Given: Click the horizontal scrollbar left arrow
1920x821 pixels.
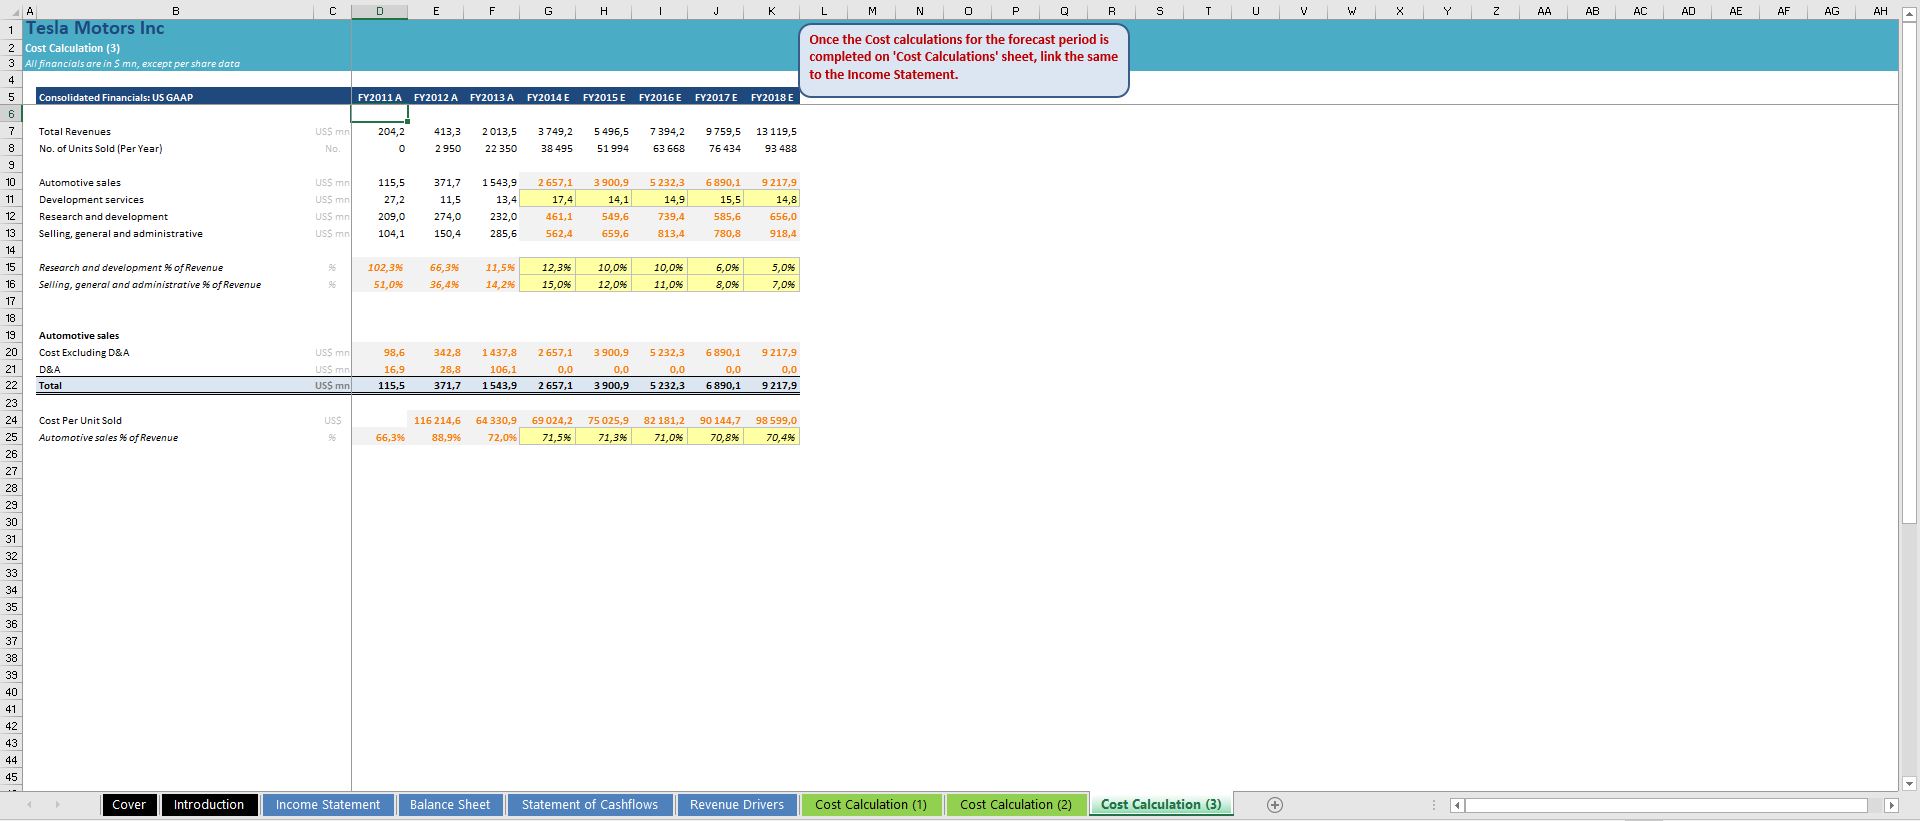Looking at the screenshot, I should tap(1457, 805).
